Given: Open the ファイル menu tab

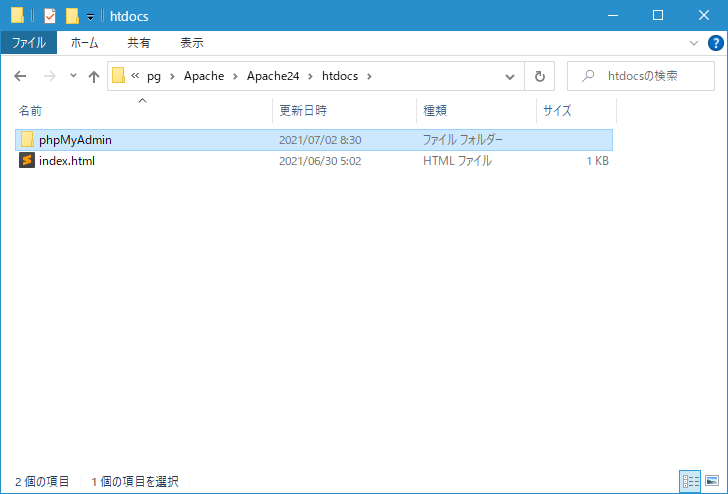Looking at the screenshot, I should pos(29,43).
